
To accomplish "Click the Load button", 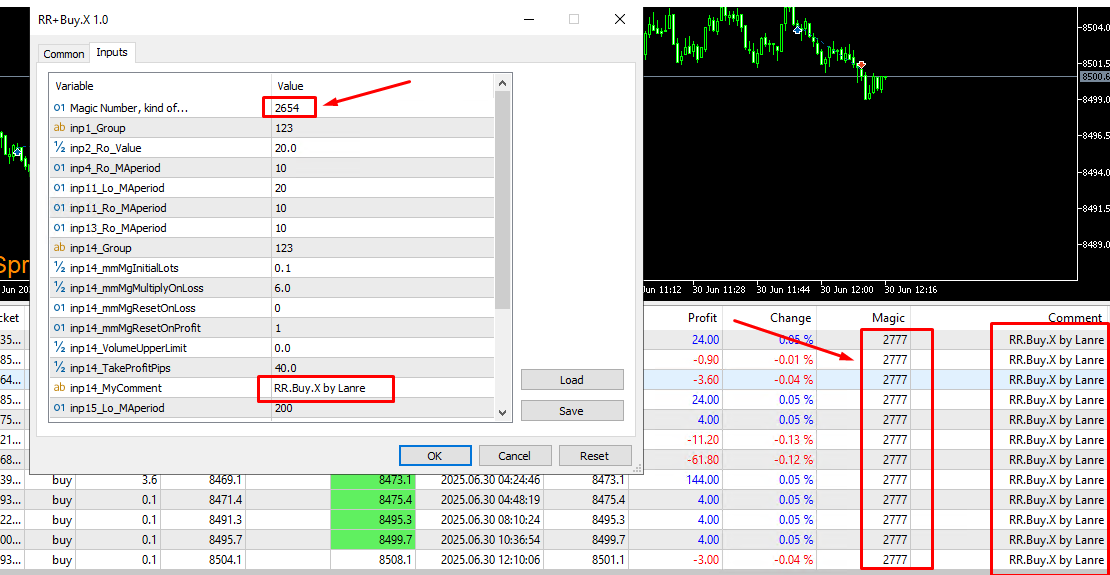I will [572, 380].
